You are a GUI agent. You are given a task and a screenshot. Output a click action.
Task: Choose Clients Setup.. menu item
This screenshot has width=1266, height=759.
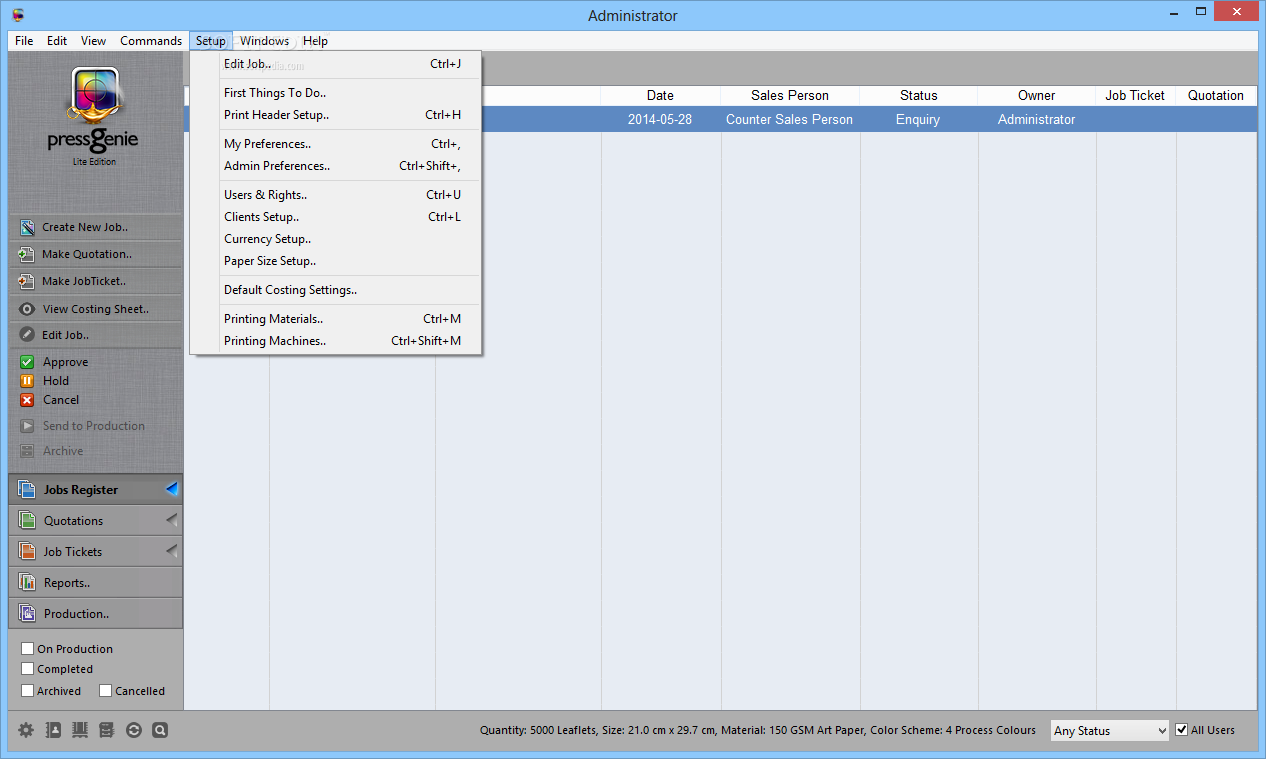click(x=336, y=217)
